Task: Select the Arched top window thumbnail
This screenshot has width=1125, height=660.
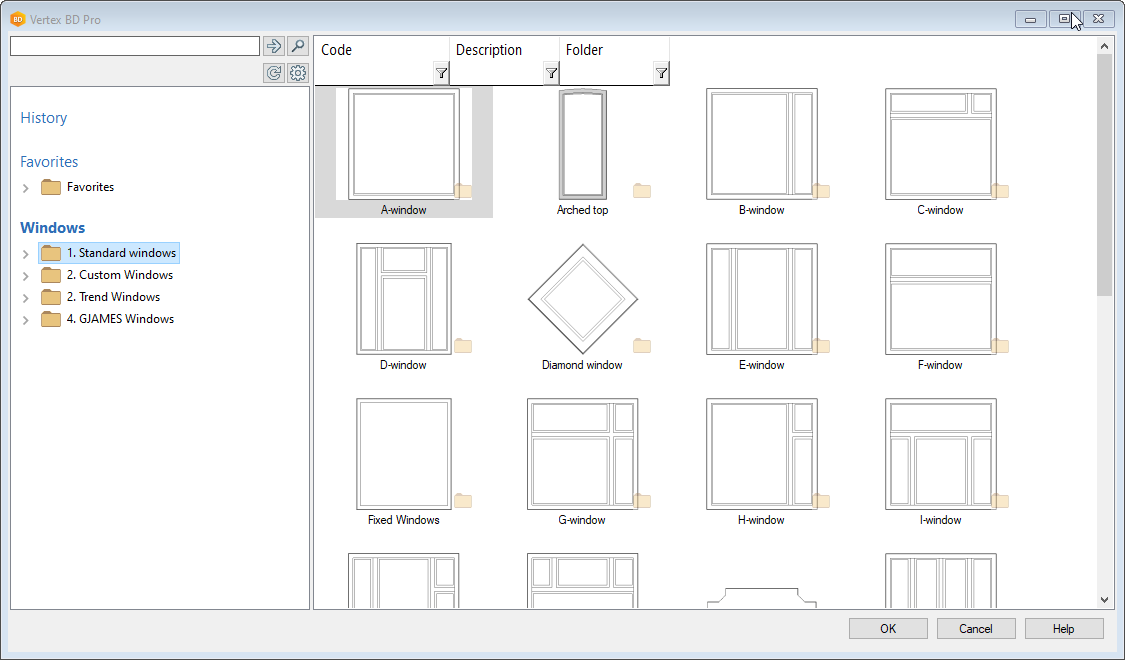Action: pyautogui.click(x=582, y=145)
